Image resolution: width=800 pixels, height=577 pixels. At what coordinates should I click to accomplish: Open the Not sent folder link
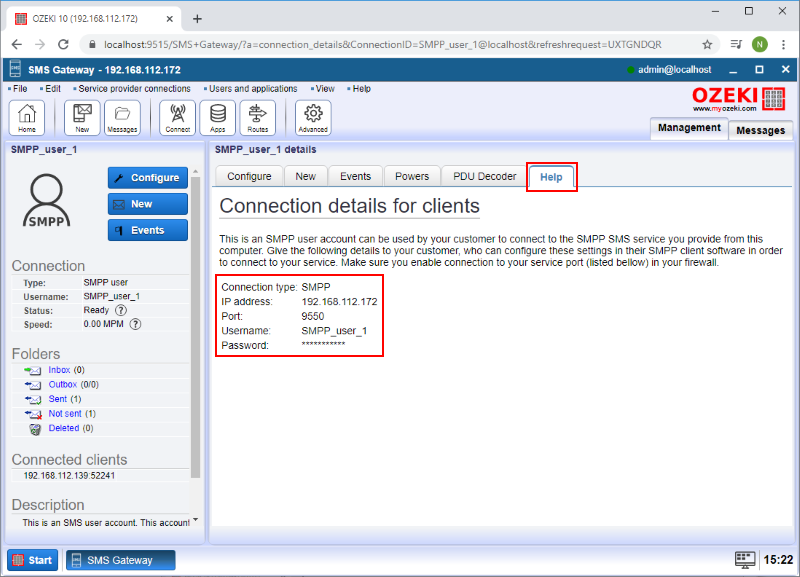pyautogui.click(x=65, y=413)
